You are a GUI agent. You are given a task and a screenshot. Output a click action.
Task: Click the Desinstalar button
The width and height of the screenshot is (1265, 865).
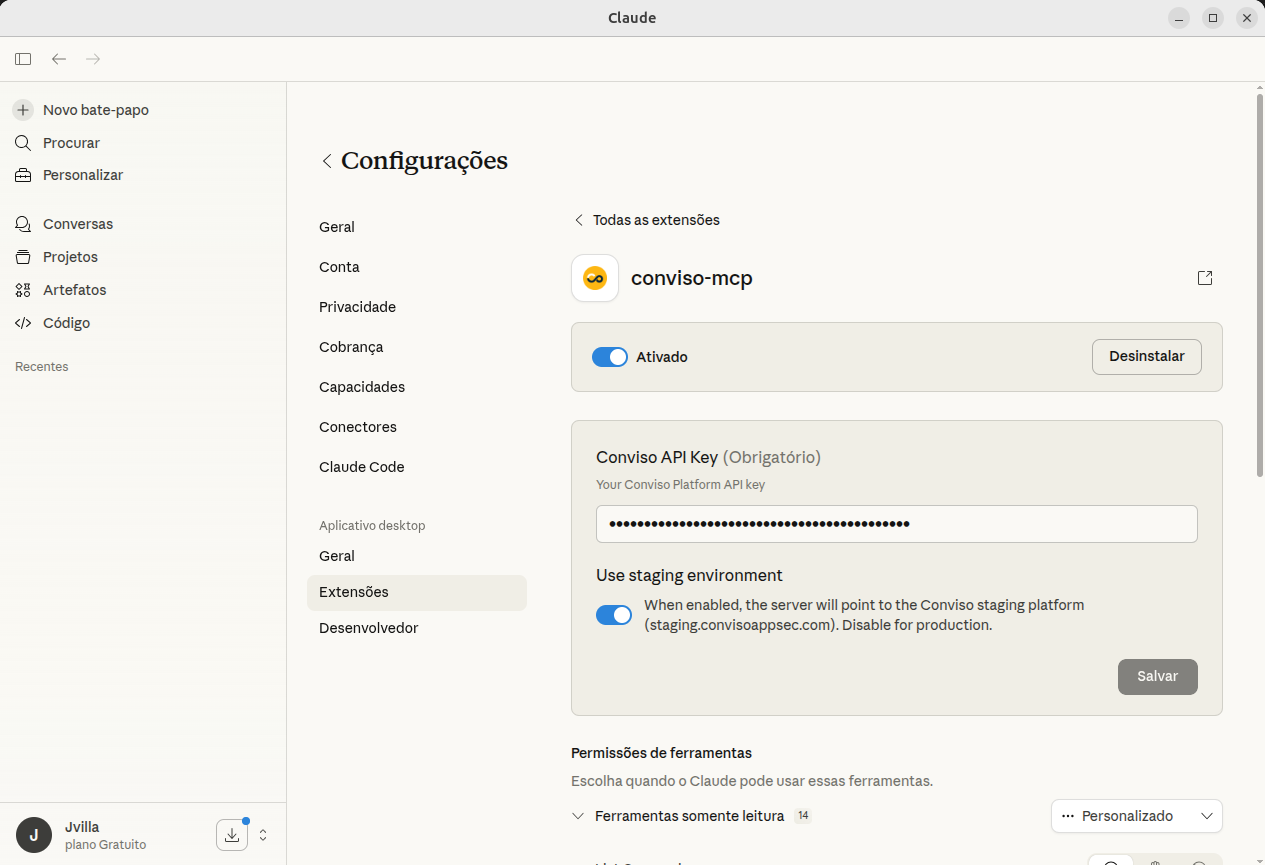point(1146,357)
